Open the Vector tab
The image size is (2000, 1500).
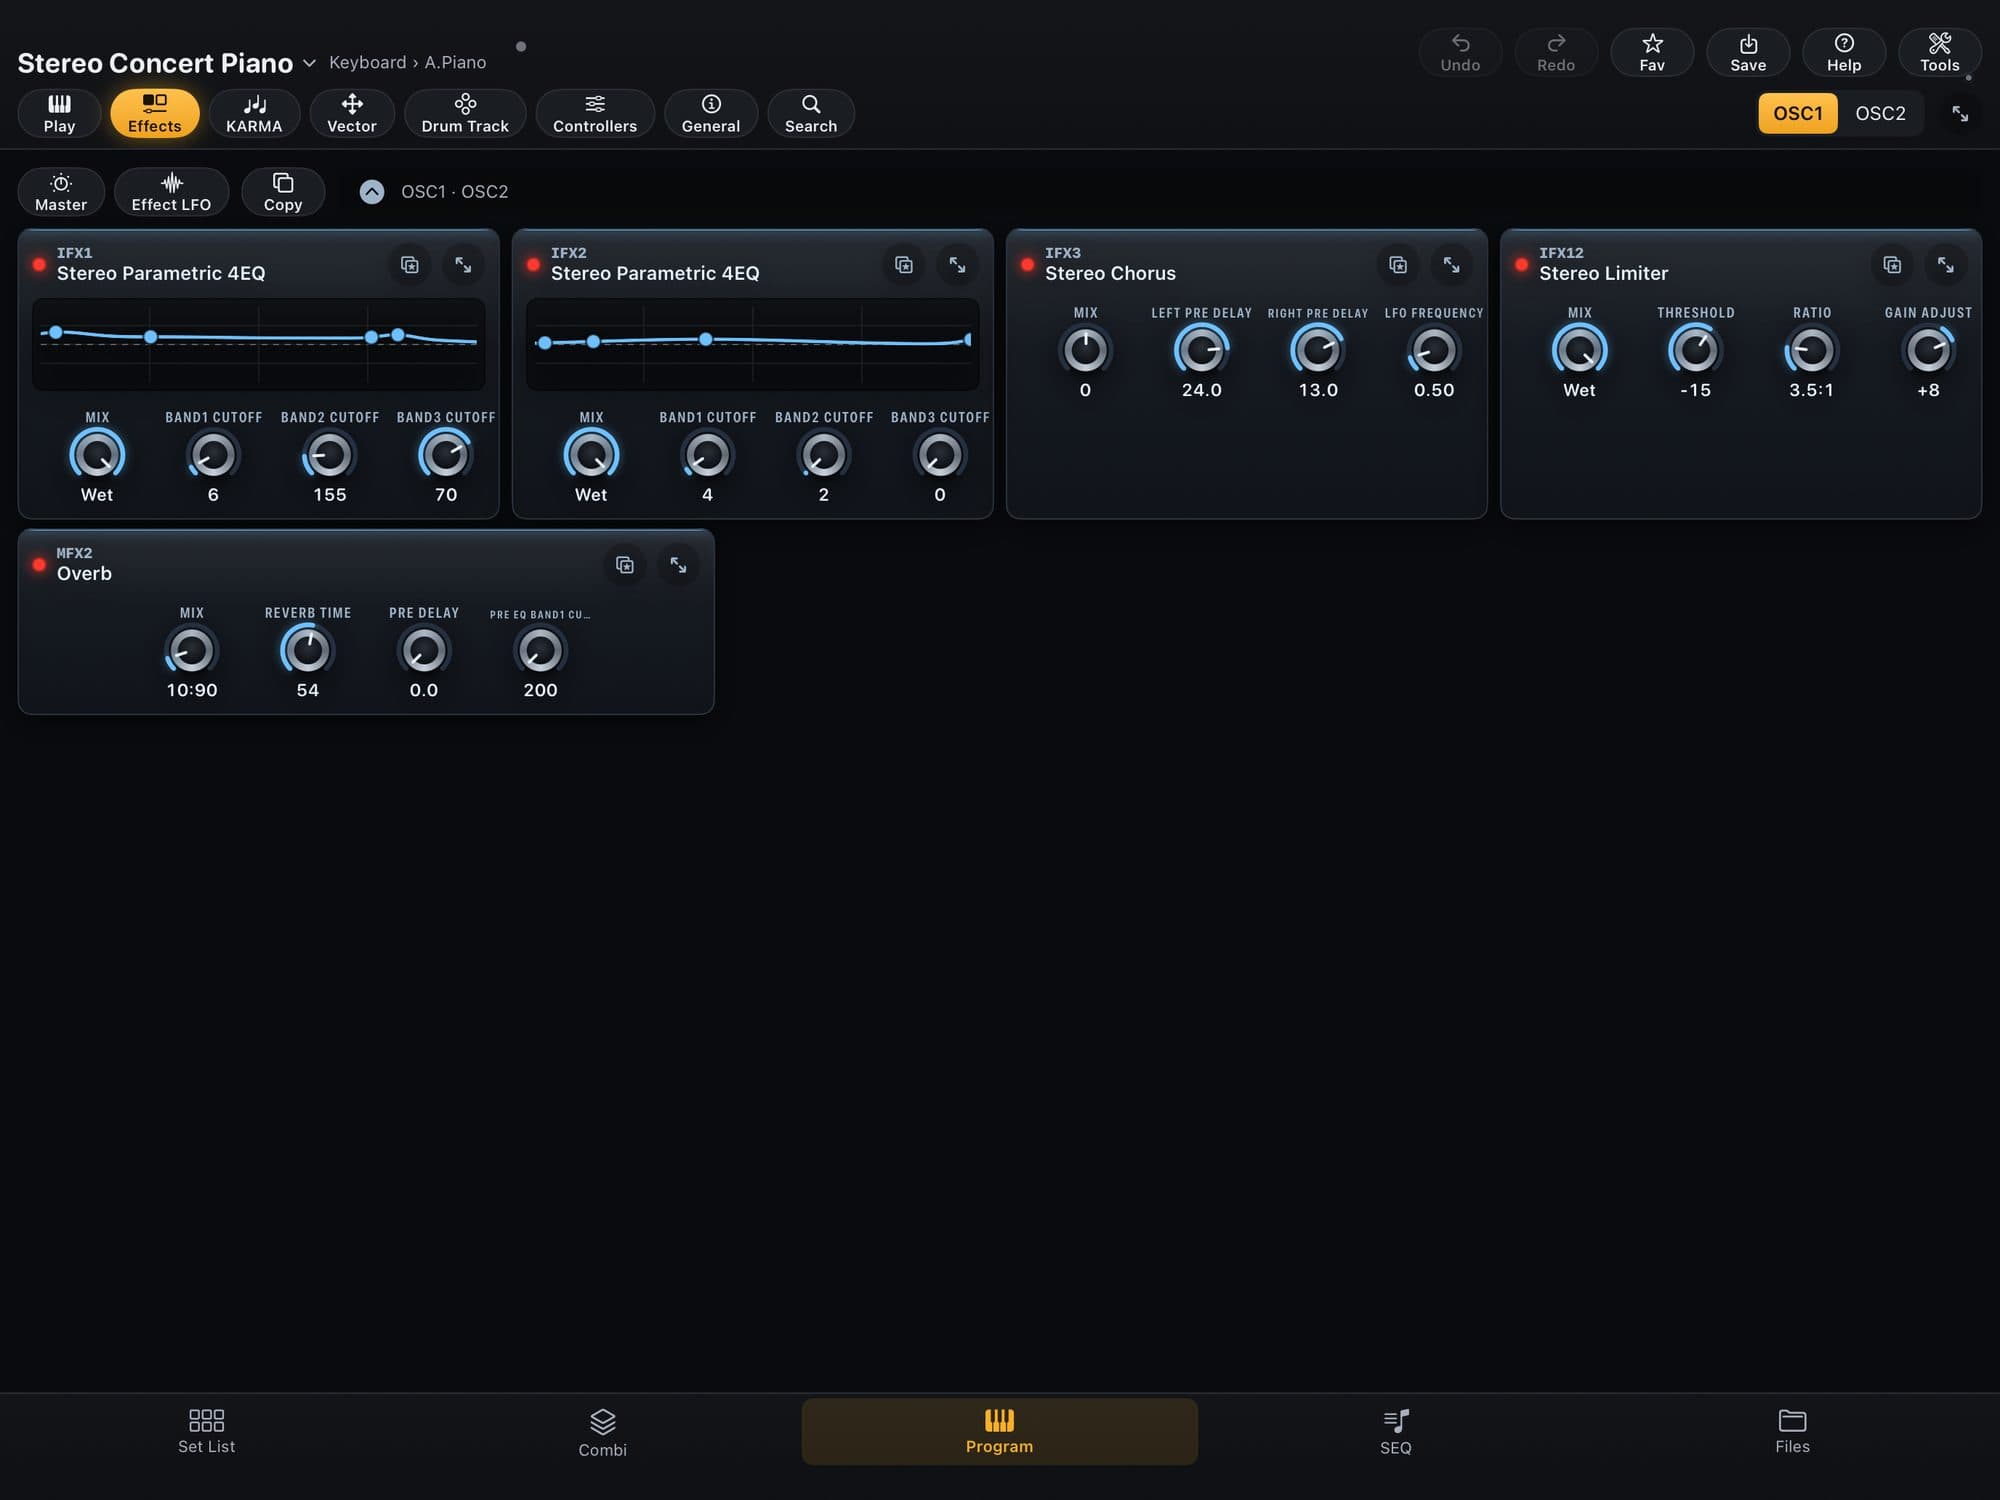tap(352, 113)
